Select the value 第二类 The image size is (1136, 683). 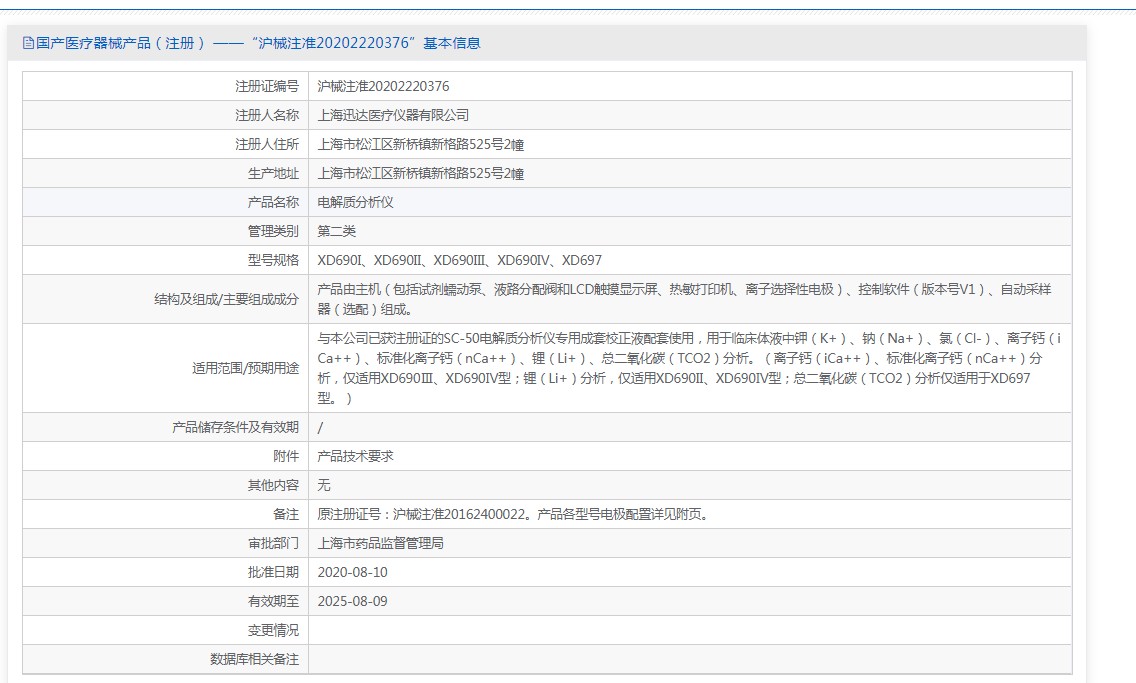click(x=337, y=231)
